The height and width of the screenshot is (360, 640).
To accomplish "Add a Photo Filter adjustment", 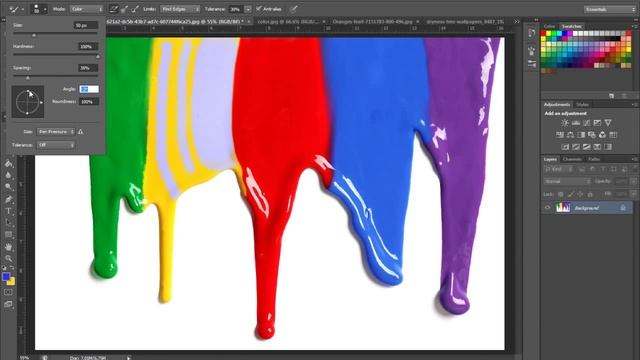I will 591,135.
